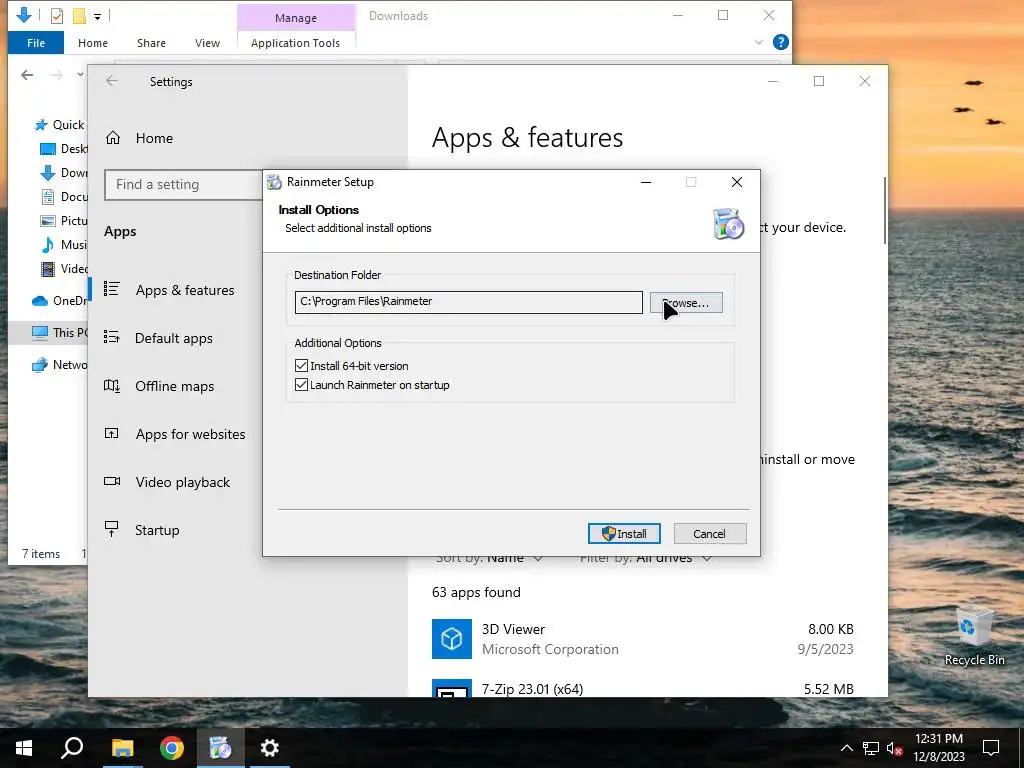The image size is (1024, 768).
Task: Click the 3D Viewer app icon
Action: 451,639
